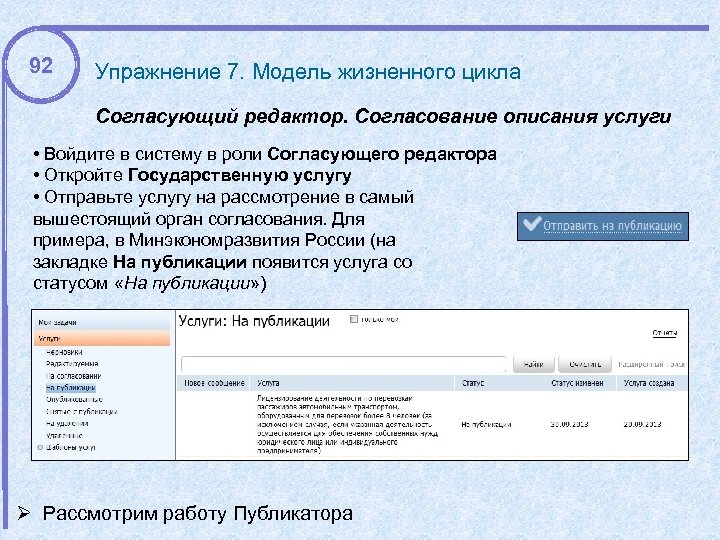Image resolution: width=720 pixels, height=540 pixels.
Task: Sort by the Статус изменен column header
Action: pos(577,383)
